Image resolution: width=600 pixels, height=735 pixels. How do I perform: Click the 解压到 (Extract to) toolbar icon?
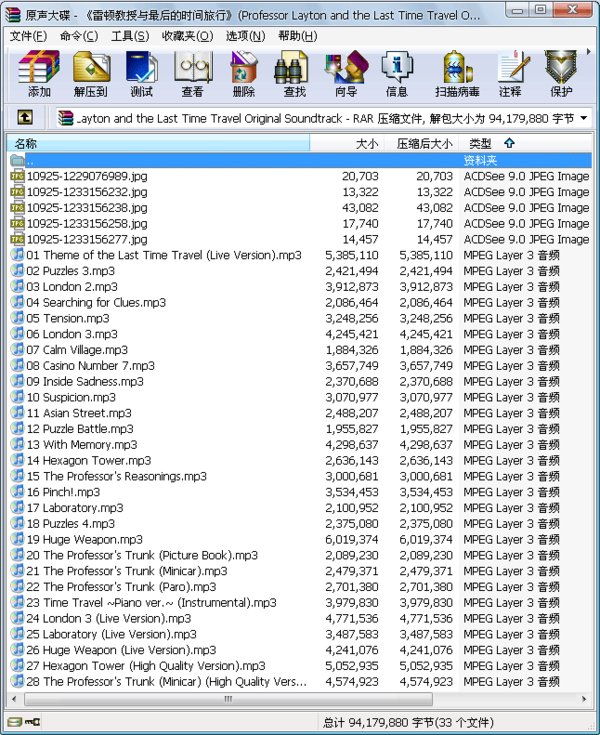click(91, 75)
